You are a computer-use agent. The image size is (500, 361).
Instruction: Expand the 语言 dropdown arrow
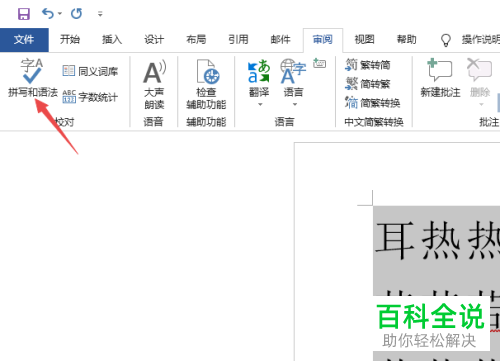point(295,104)
